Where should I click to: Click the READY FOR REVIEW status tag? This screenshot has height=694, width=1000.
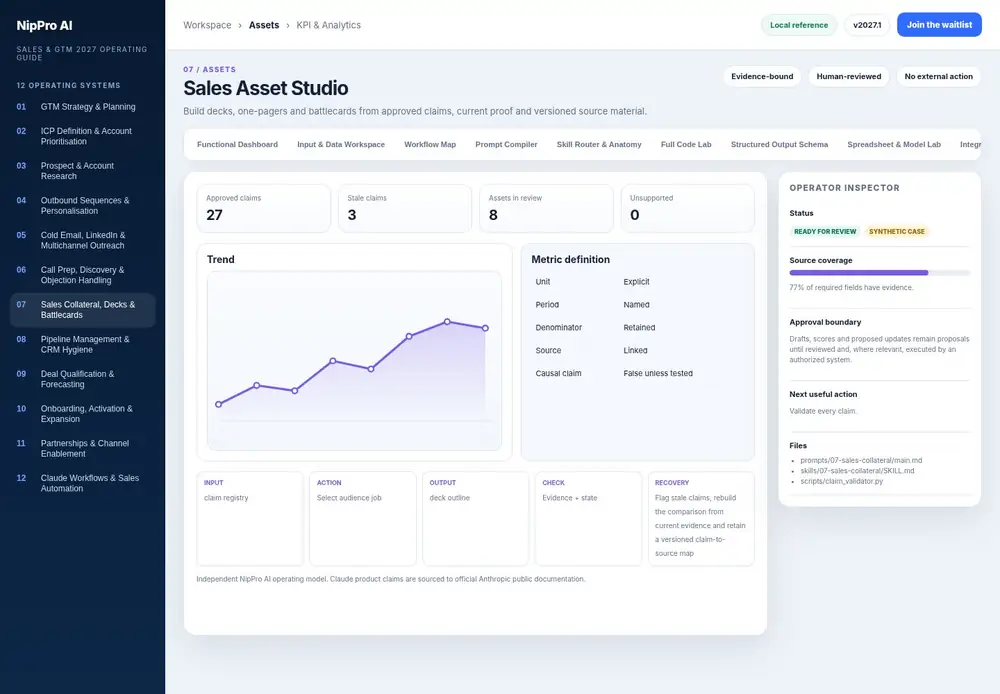click(825, 232)
